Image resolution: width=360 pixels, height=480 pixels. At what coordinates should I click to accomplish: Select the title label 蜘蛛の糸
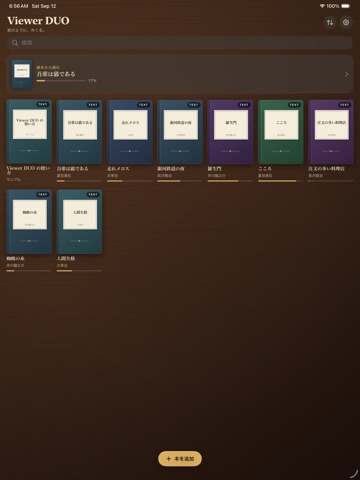[15, 258]
